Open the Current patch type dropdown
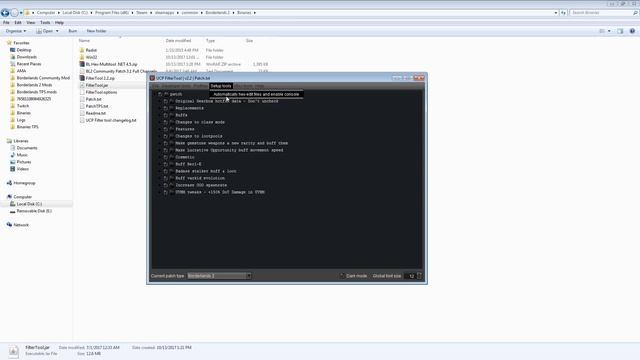The image size is (640, 360). [219, 276]
